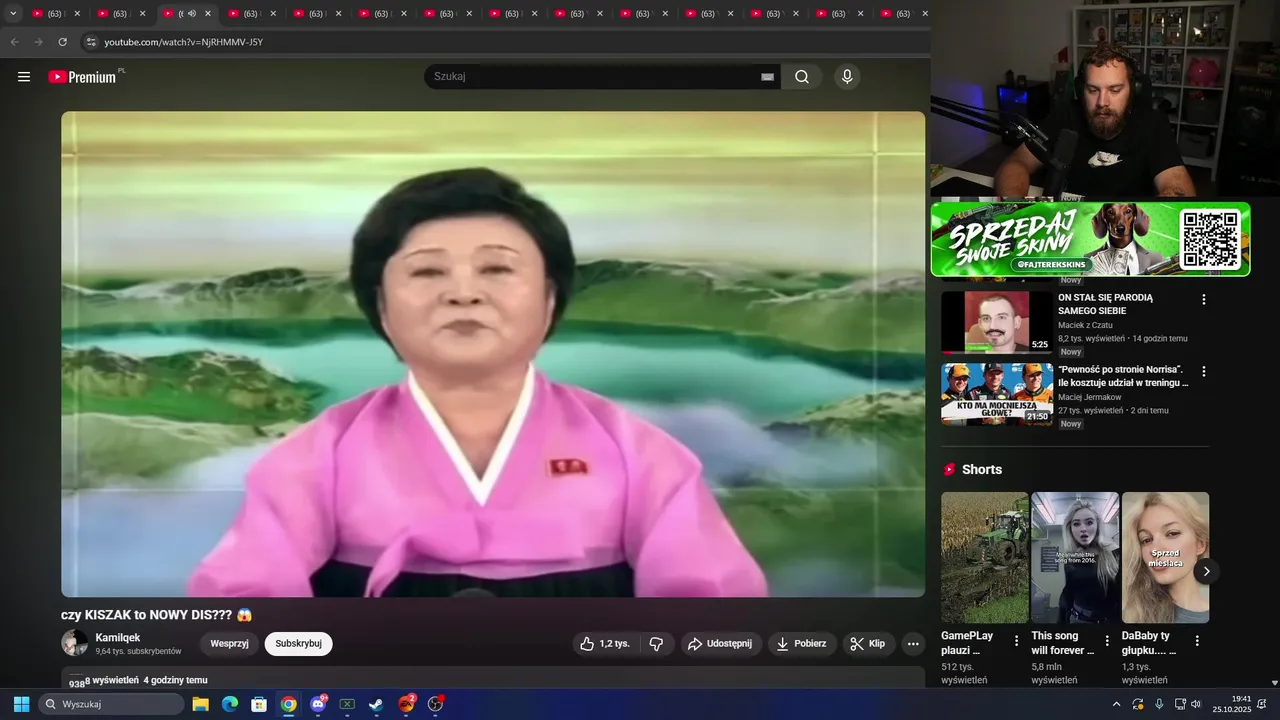Viewport: 1280px width, 720px height.
Task: Subscribe to Kamilqek with Subskrybuj
Action: pyautogui.click(x=298, y=644)
